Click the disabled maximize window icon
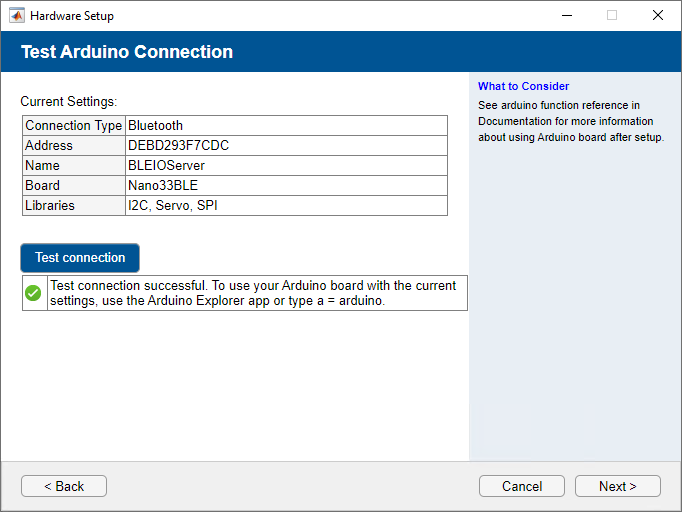The image size is (682, 512). pyautogui.click(x=612, y=15)
